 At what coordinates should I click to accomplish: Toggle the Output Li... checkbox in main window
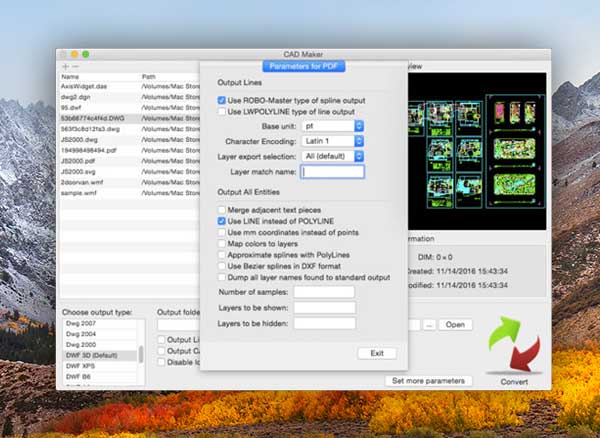[x=161, y=340]
